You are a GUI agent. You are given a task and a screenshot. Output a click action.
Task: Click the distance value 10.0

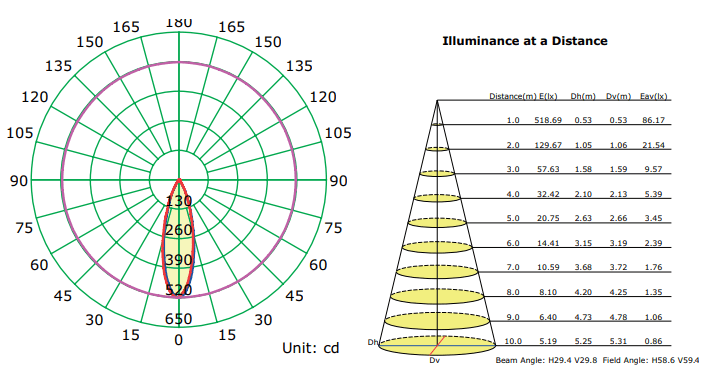513,341
